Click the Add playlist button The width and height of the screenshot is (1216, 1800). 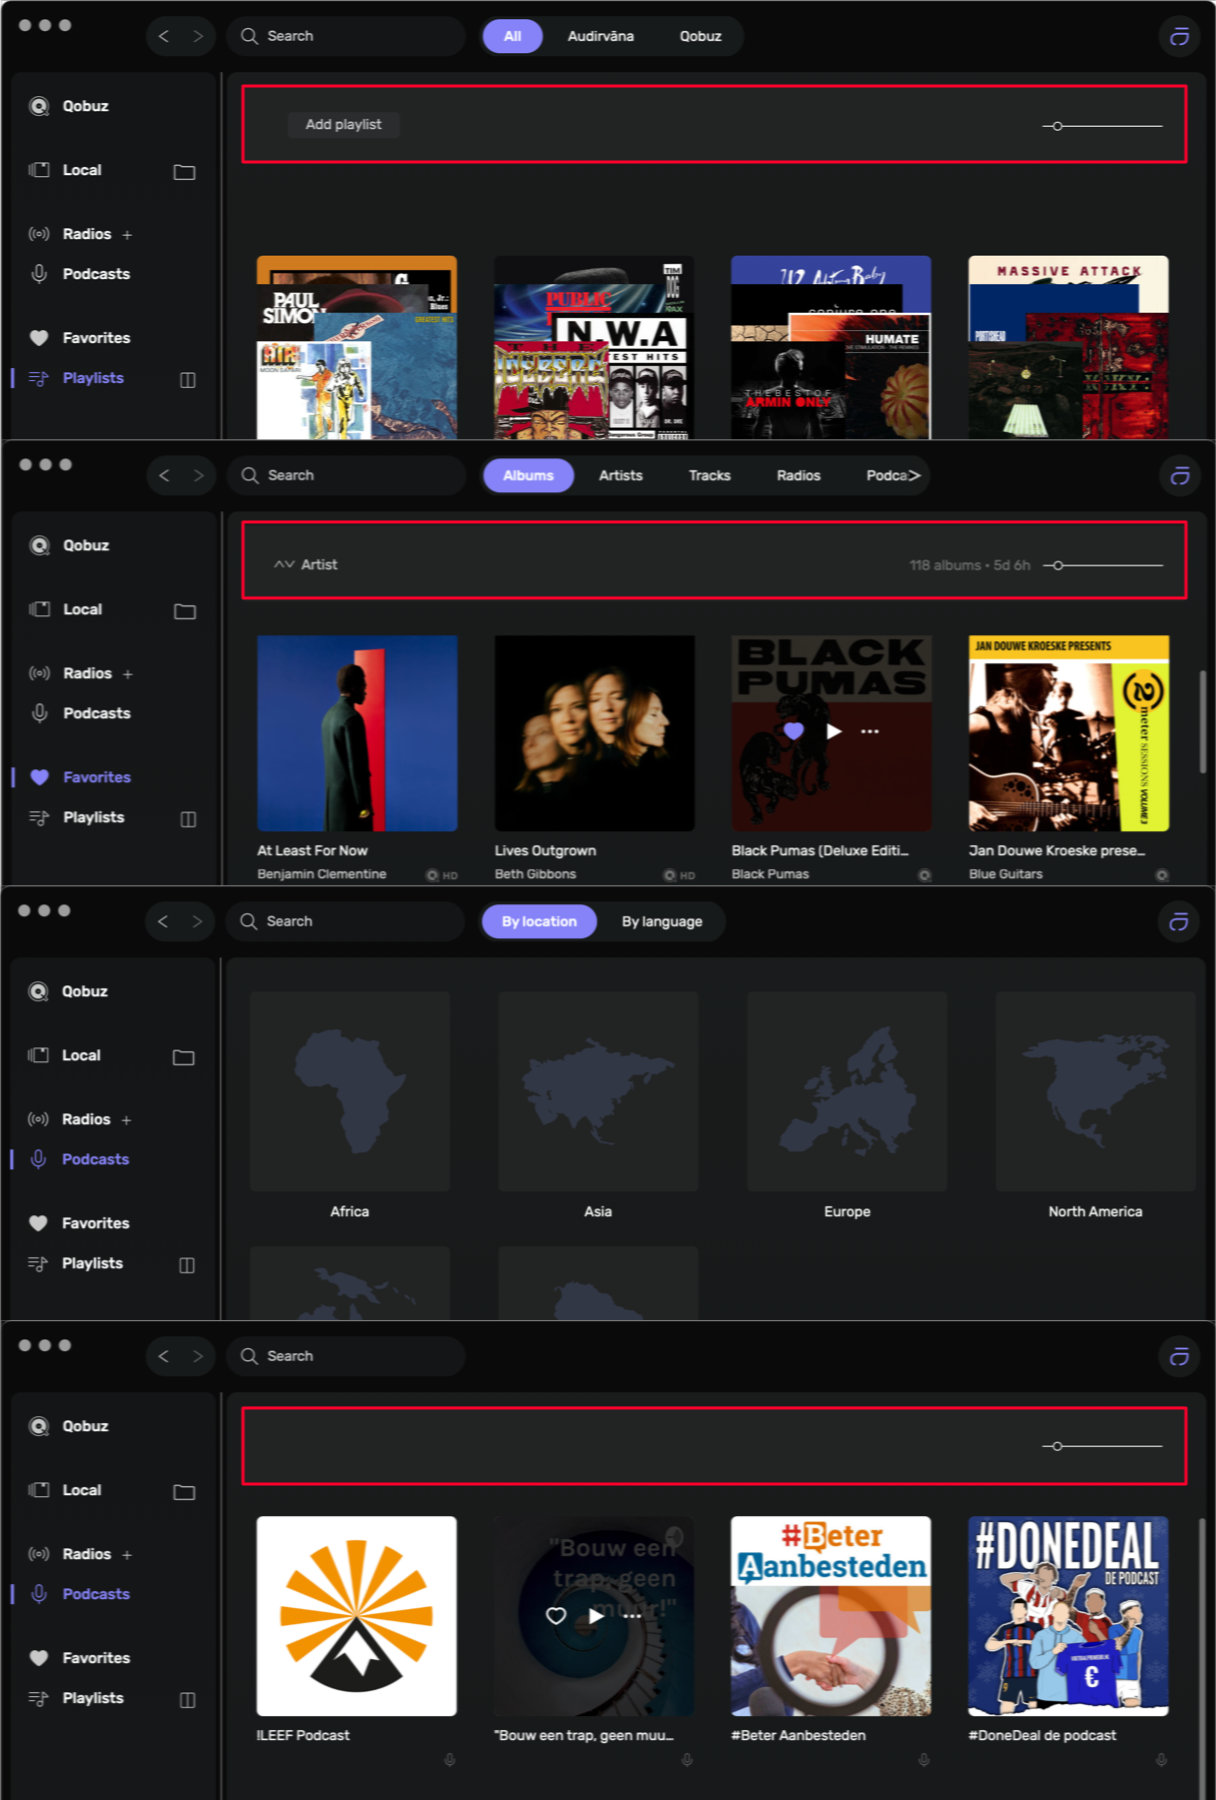343,125
